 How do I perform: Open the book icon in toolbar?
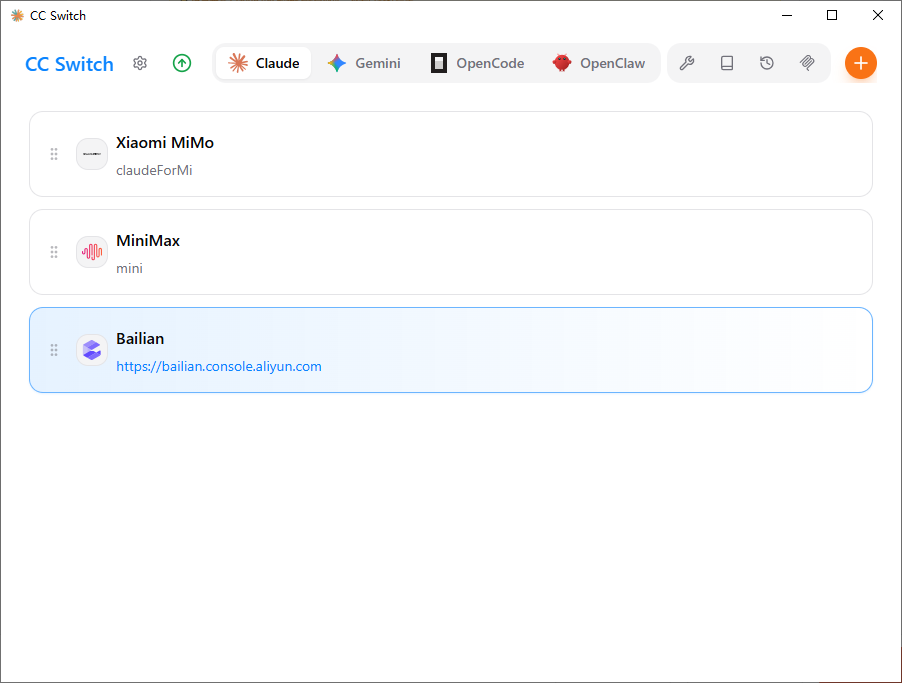pos(727,63)
